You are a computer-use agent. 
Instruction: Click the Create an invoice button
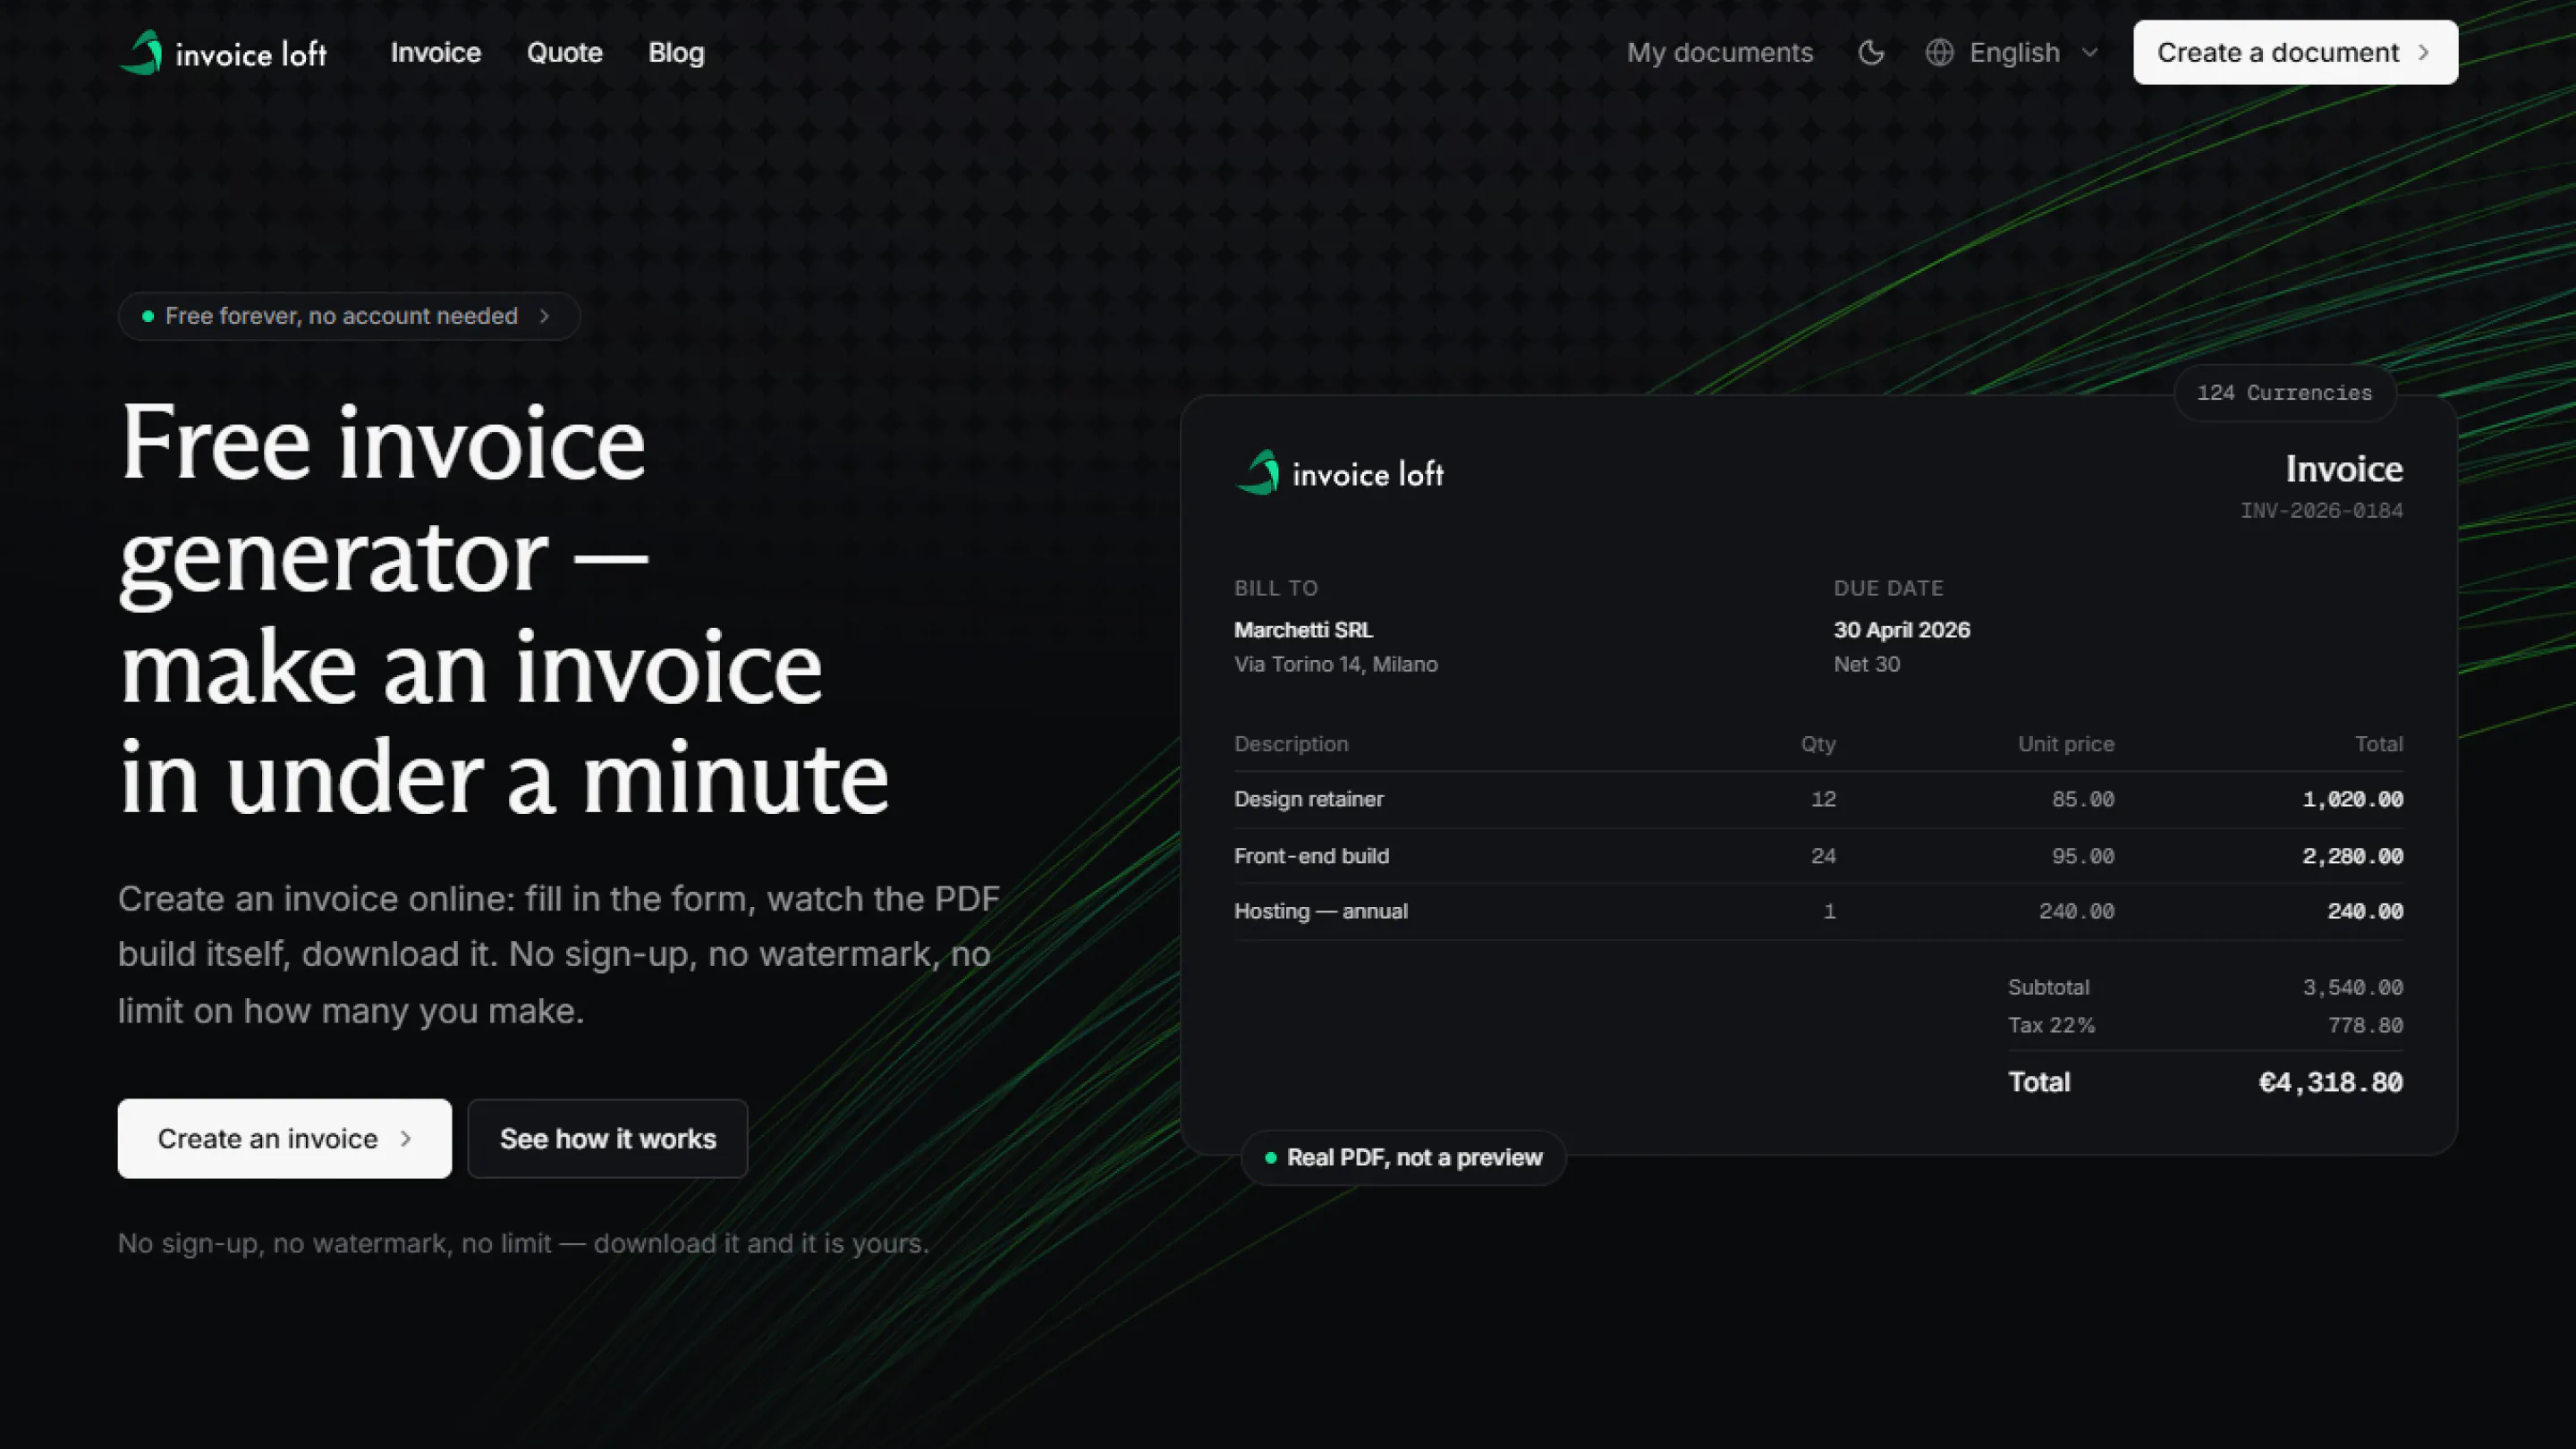tap(285, 1138)
